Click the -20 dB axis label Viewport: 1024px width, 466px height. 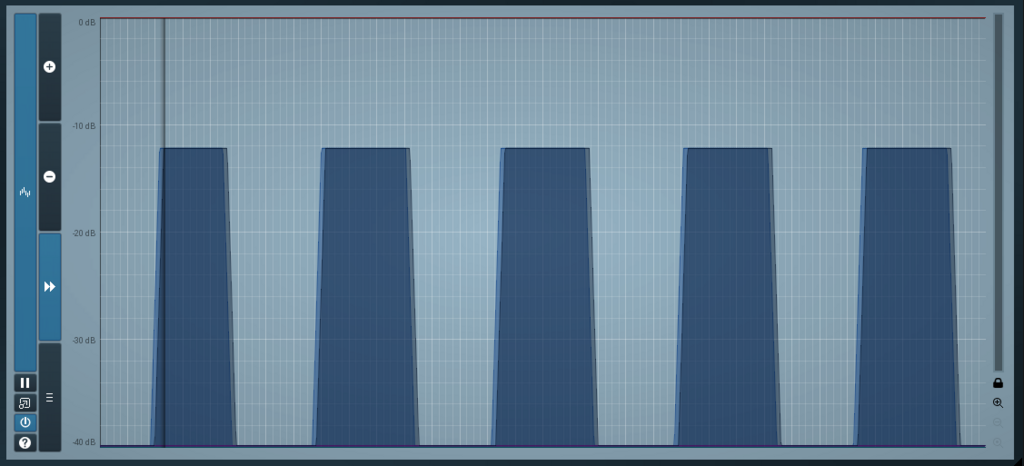coord(85,233)
